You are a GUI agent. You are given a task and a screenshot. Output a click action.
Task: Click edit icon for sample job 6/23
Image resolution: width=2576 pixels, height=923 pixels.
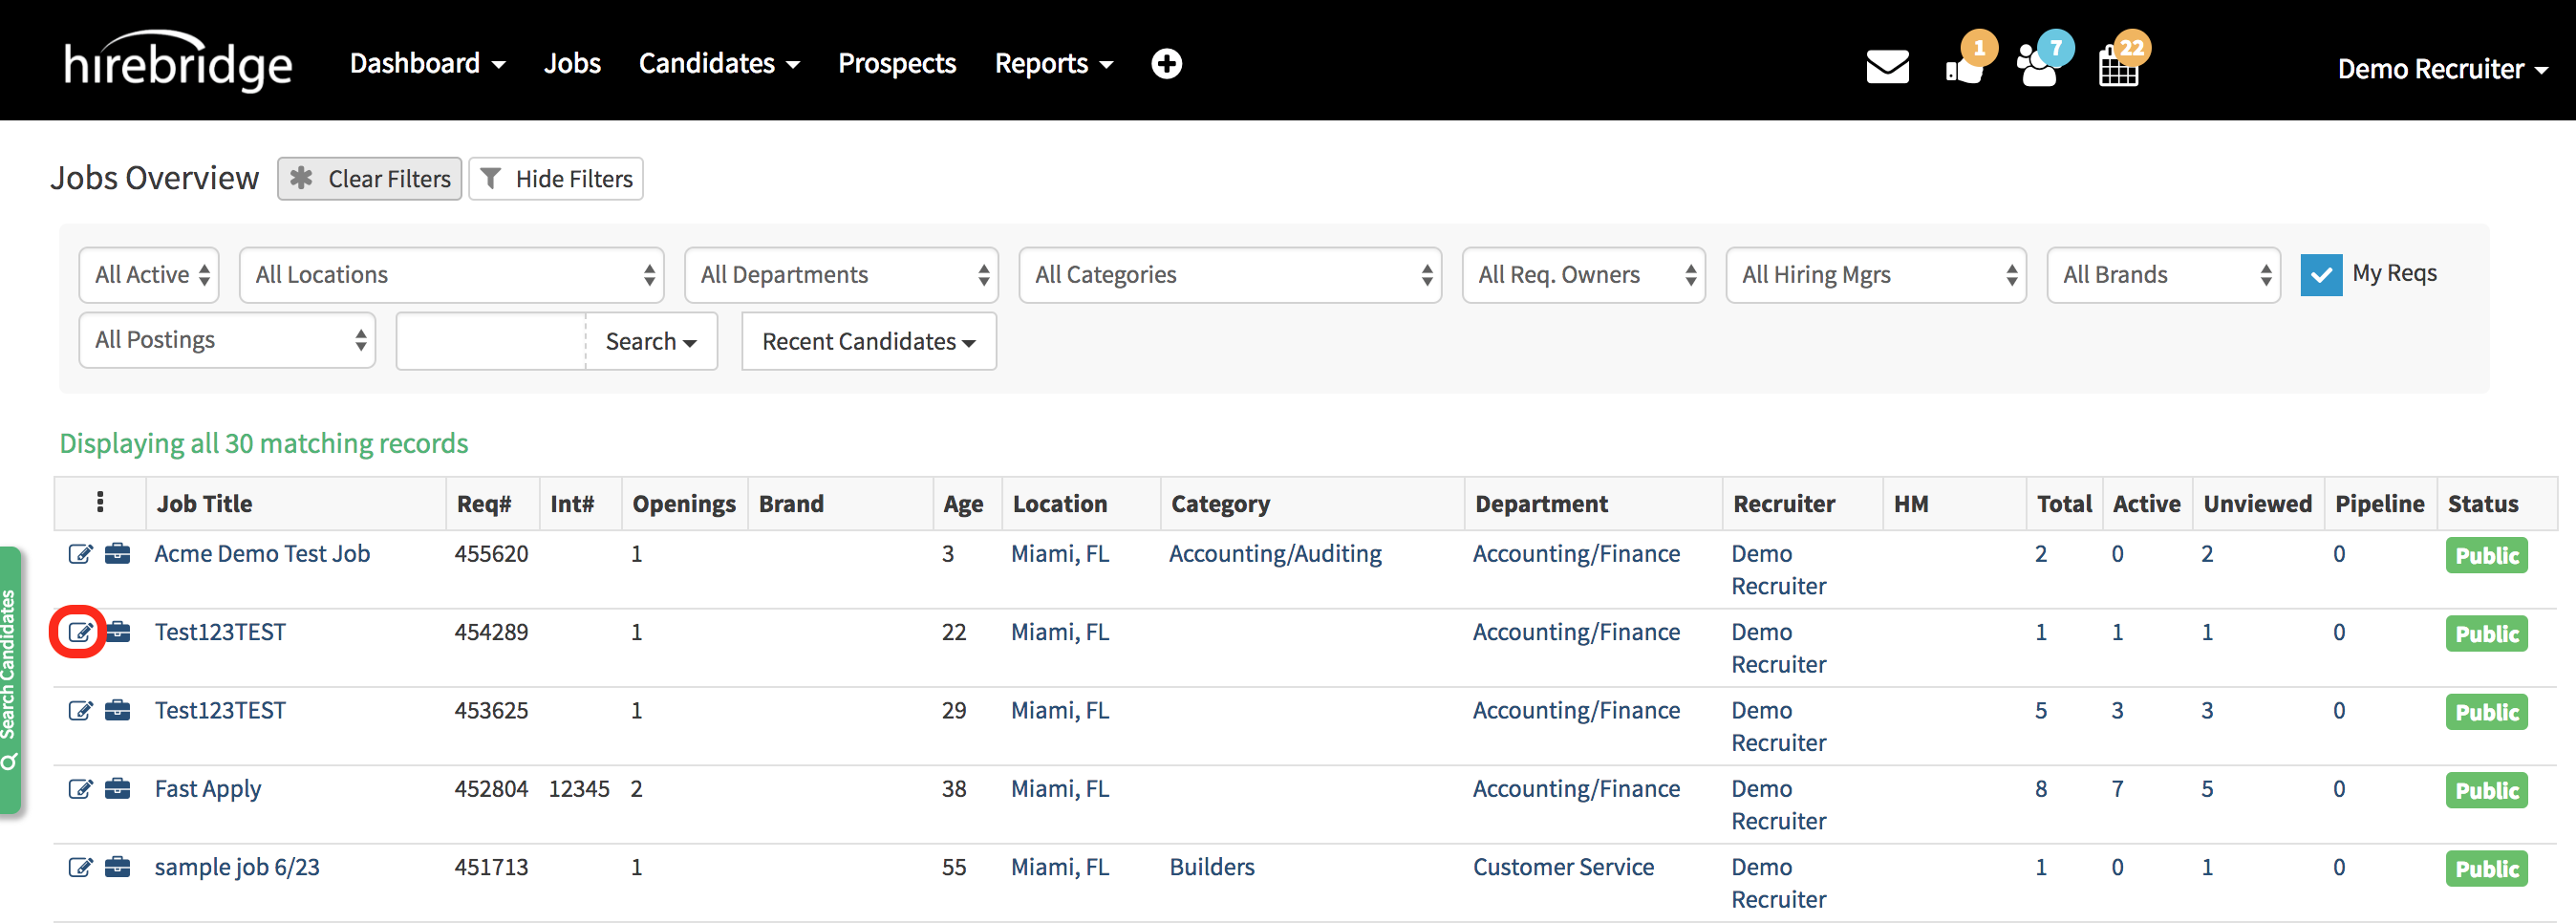click(80, 867)
